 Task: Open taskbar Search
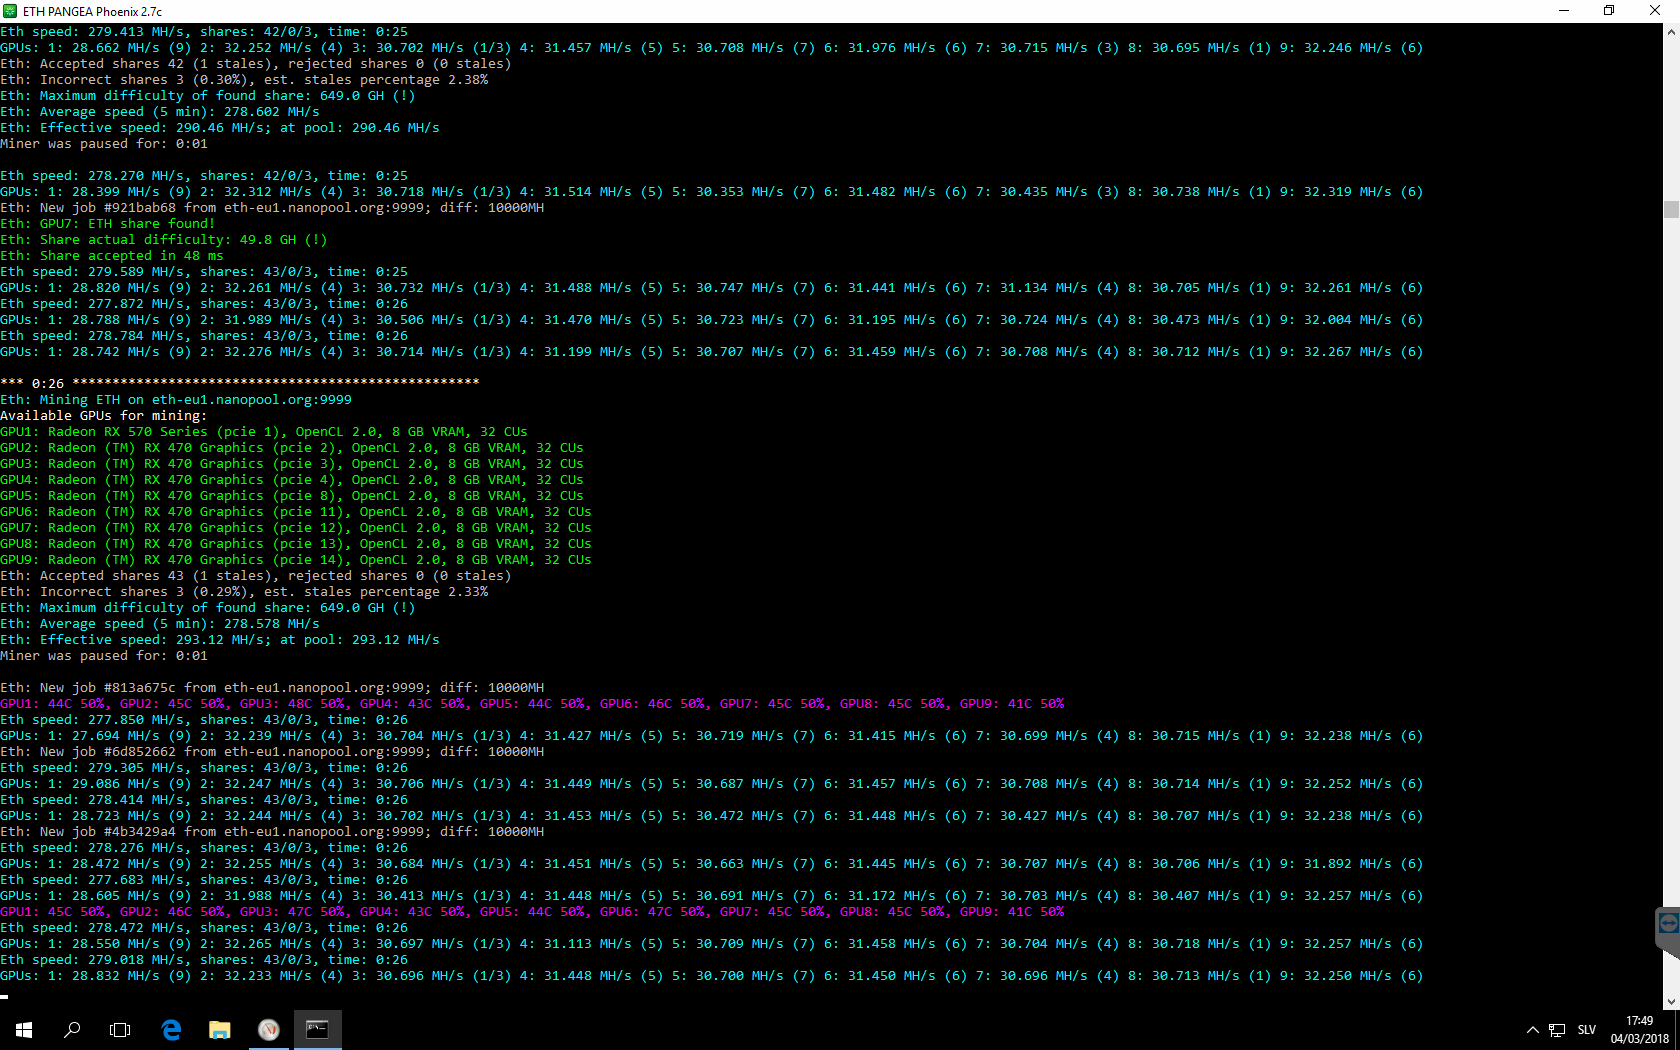tap(72, 1030)
